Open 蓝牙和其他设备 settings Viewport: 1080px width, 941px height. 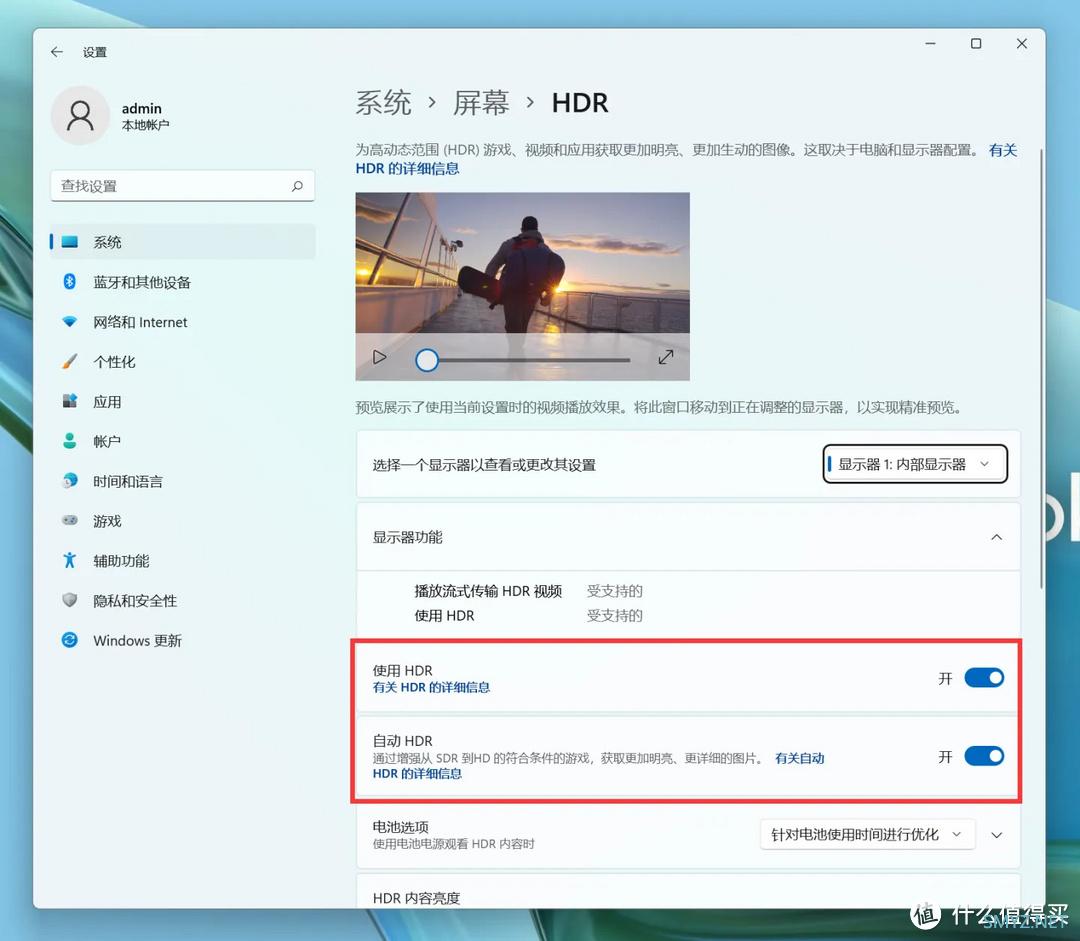183,282
